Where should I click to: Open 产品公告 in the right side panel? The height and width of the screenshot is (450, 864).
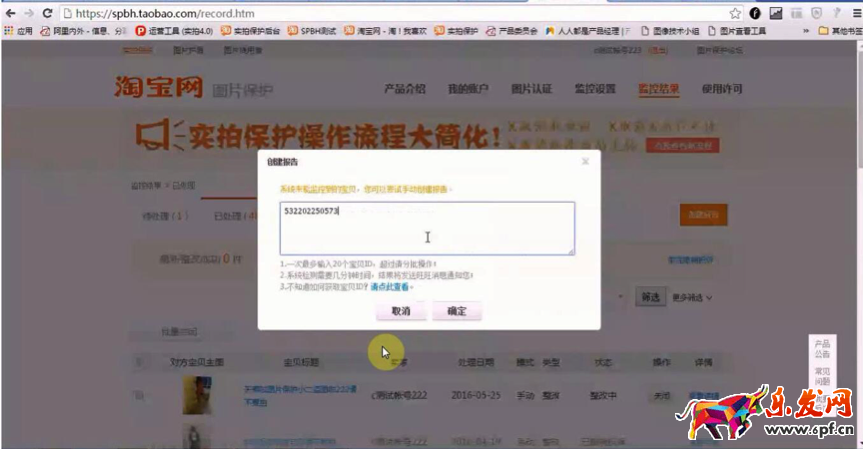tap(822, 349)
